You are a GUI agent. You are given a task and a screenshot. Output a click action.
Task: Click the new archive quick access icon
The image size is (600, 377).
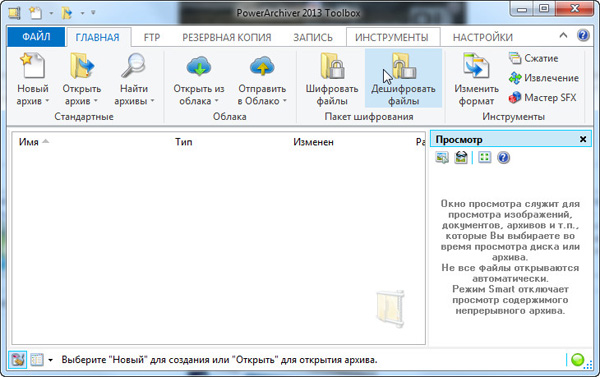36,13
